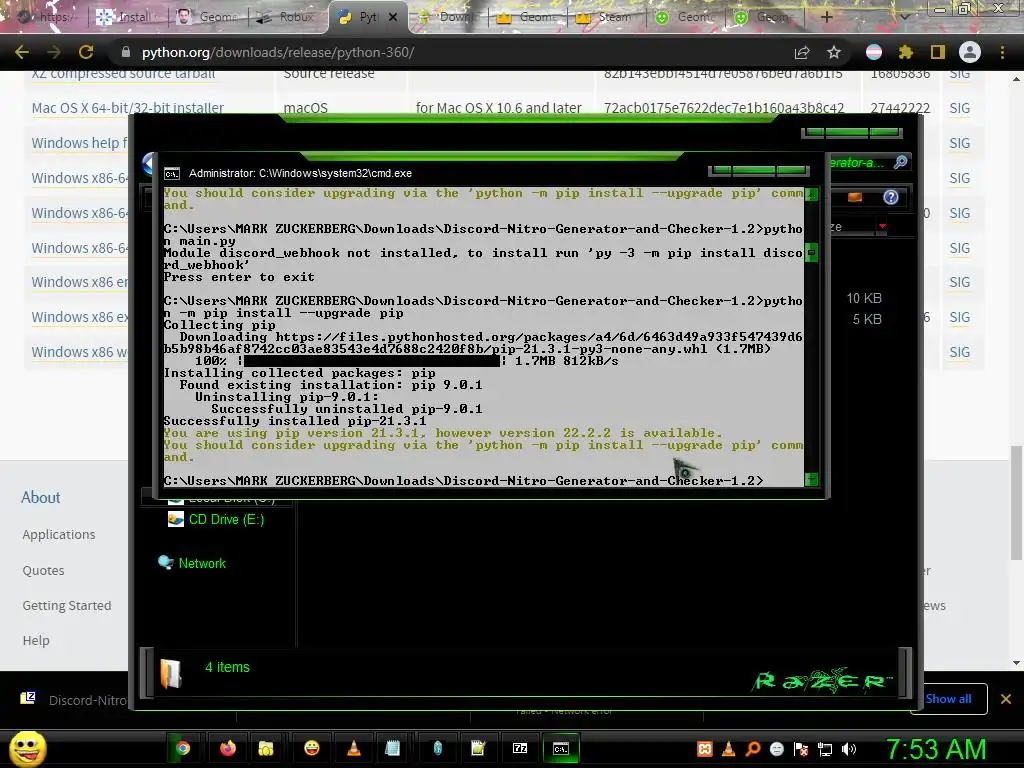Open SIG link in the Mac OS X row

coord(959,108)
